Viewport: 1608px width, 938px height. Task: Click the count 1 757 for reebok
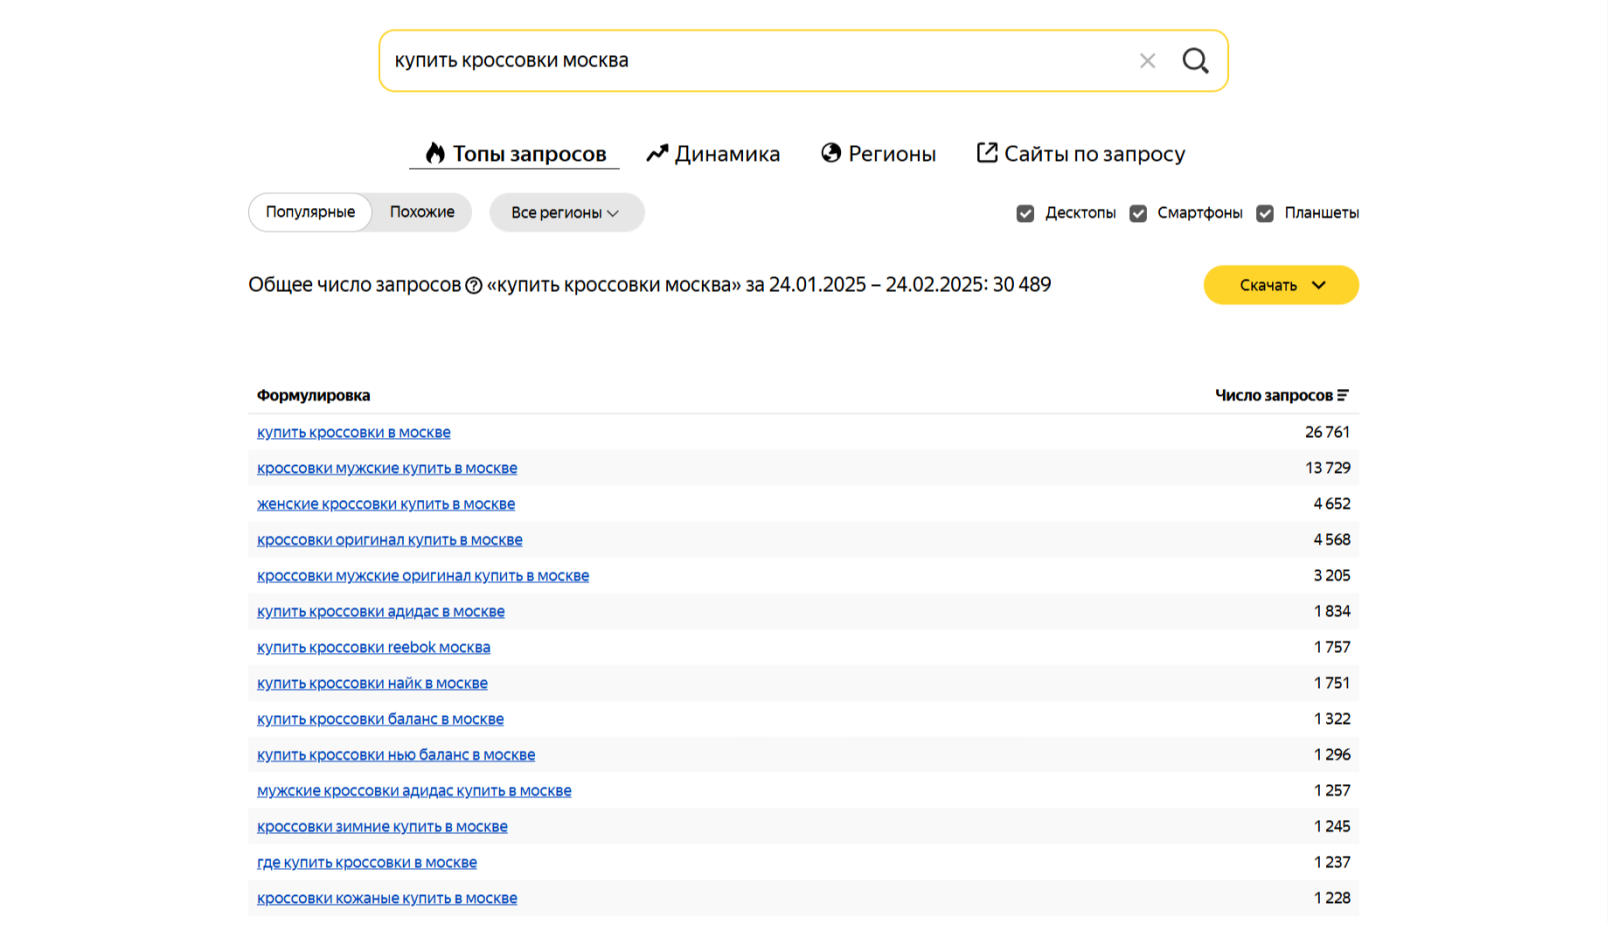1332,648
